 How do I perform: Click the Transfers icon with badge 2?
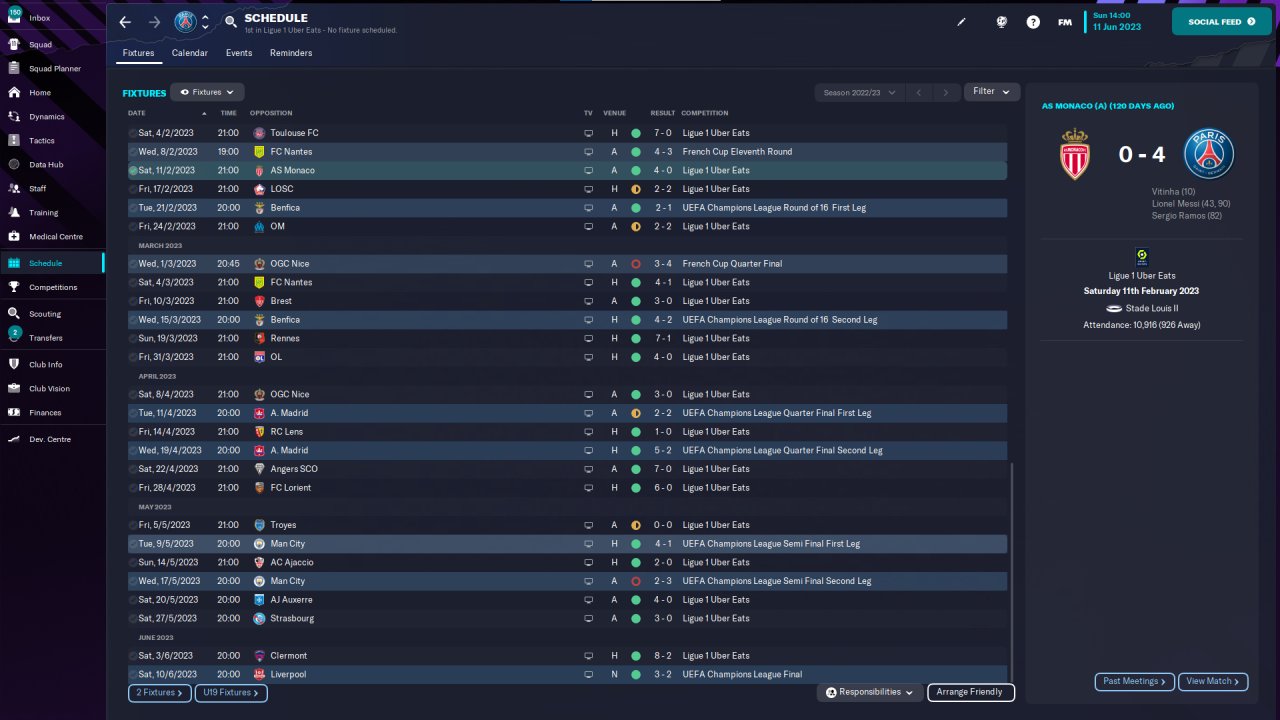coord(14,335)
